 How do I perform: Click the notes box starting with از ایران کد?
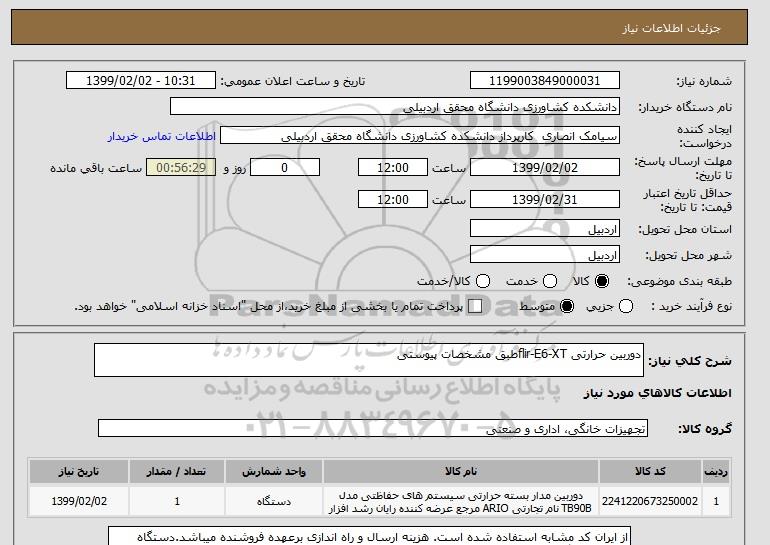coord(369,536)
